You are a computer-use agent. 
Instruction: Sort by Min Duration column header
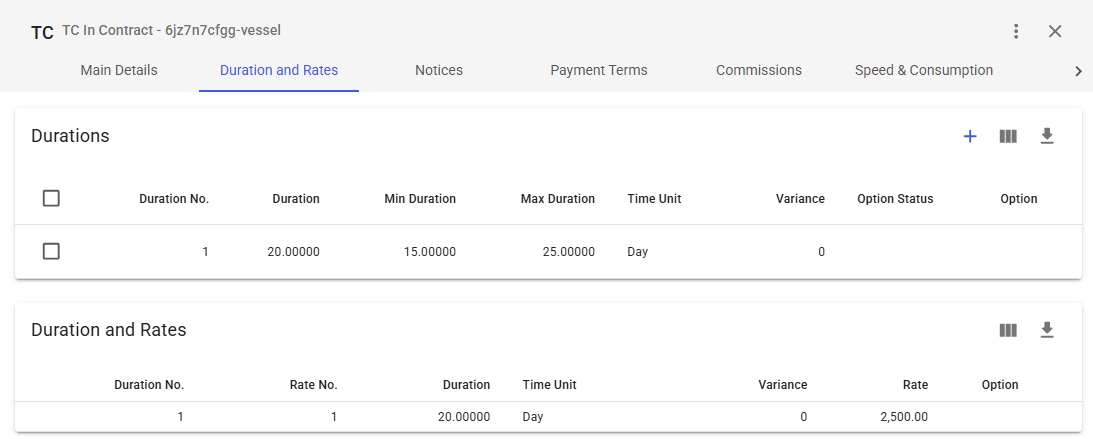point(420,199)
